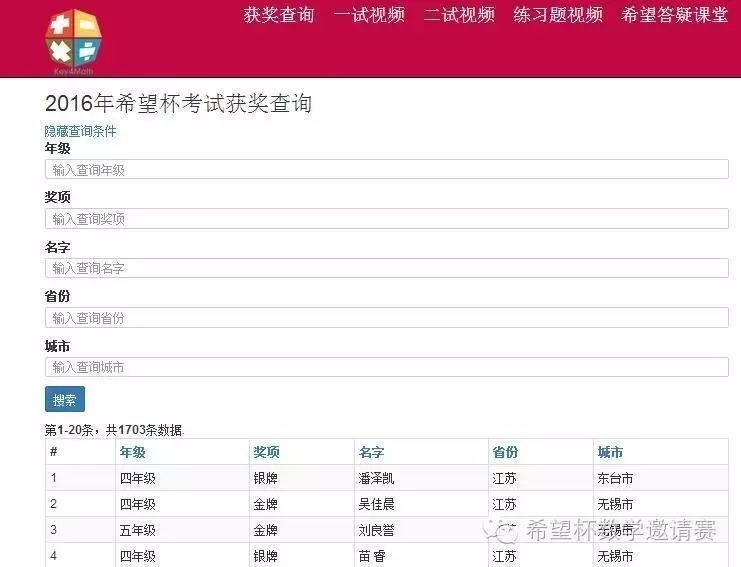Click 银牌 in row of 苗睿
741x567 pixels.
click(266, 556)
